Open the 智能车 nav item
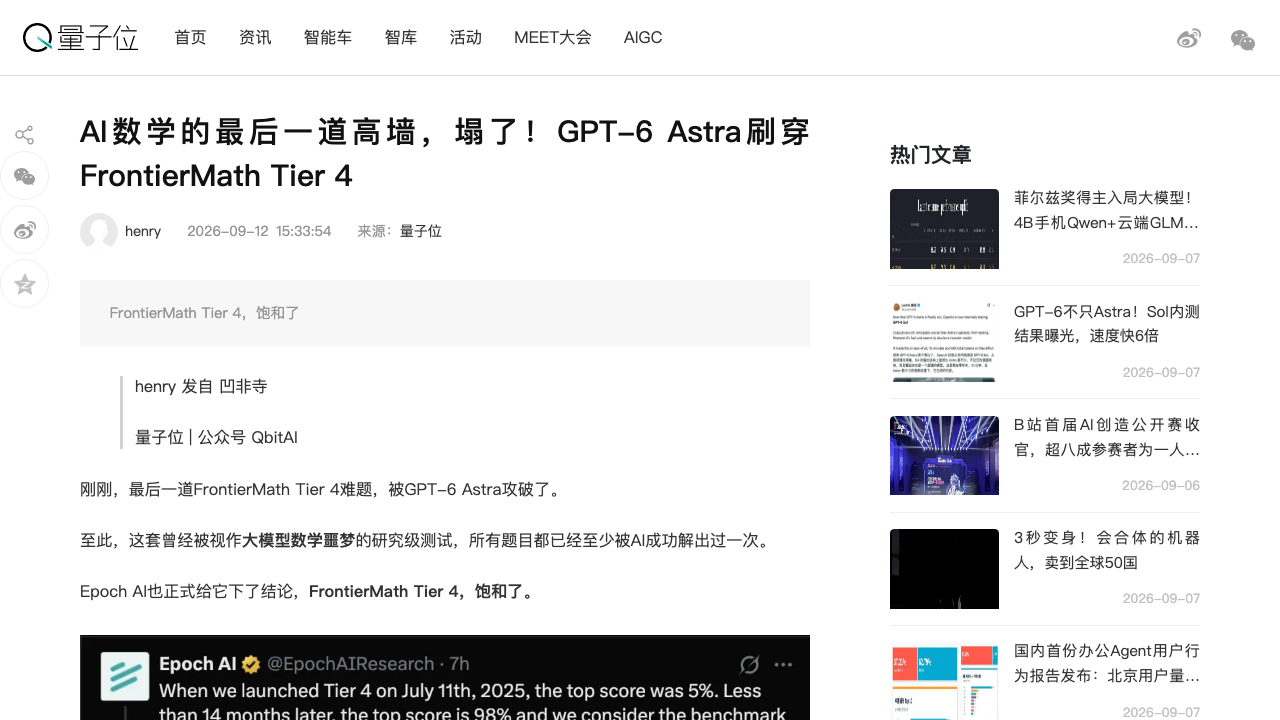The image size is (1280, 720). (x=328, y=37)
